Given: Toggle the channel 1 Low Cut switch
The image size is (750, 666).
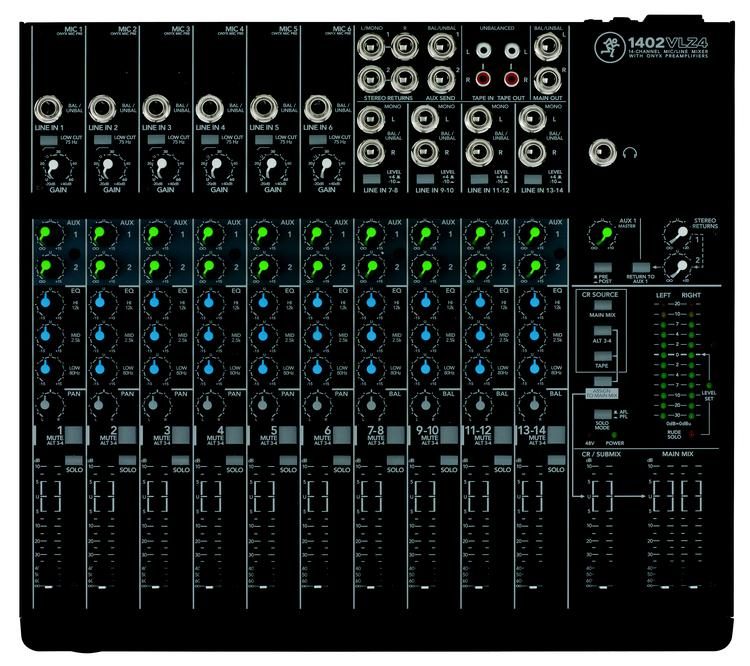Looking at the screenshot, I should 49,140.
